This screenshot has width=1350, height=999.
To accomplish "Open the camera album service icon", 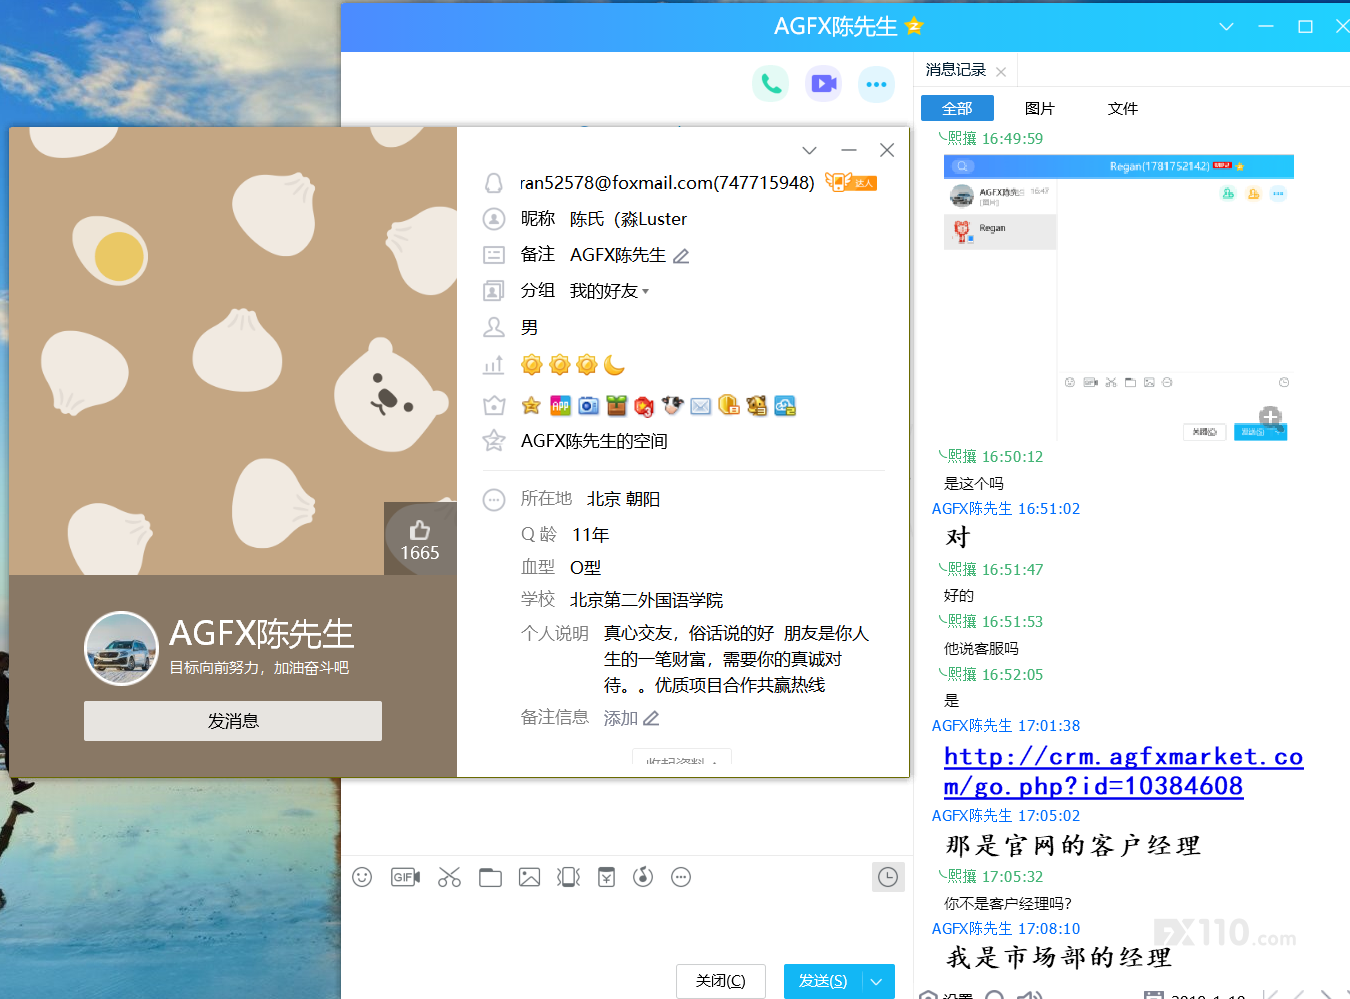I will click(589, 405).
